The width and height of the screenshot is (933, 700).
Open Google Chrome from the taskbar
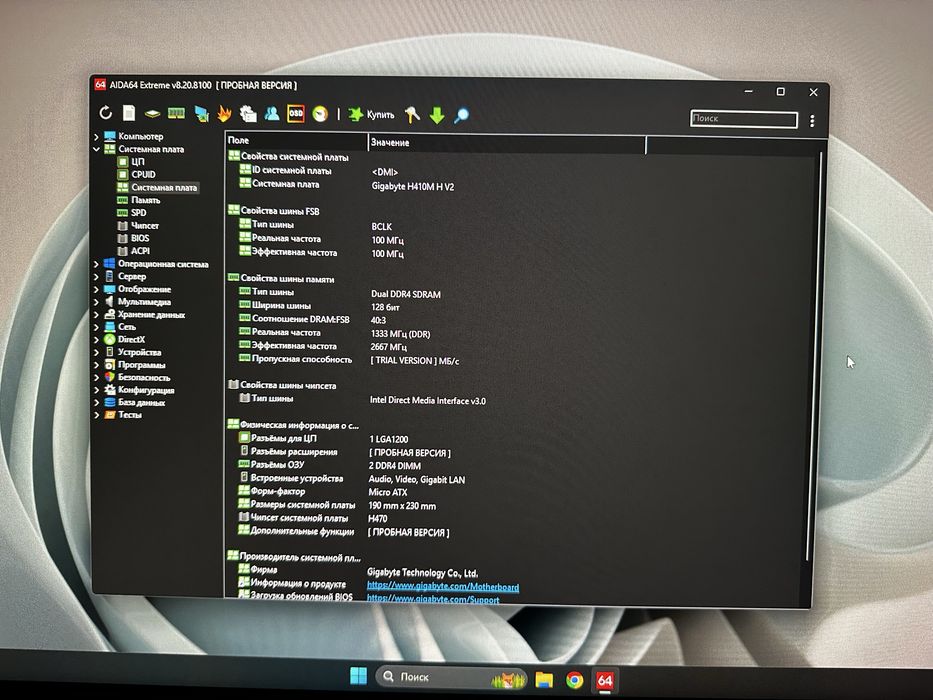[x=574, y=680]
